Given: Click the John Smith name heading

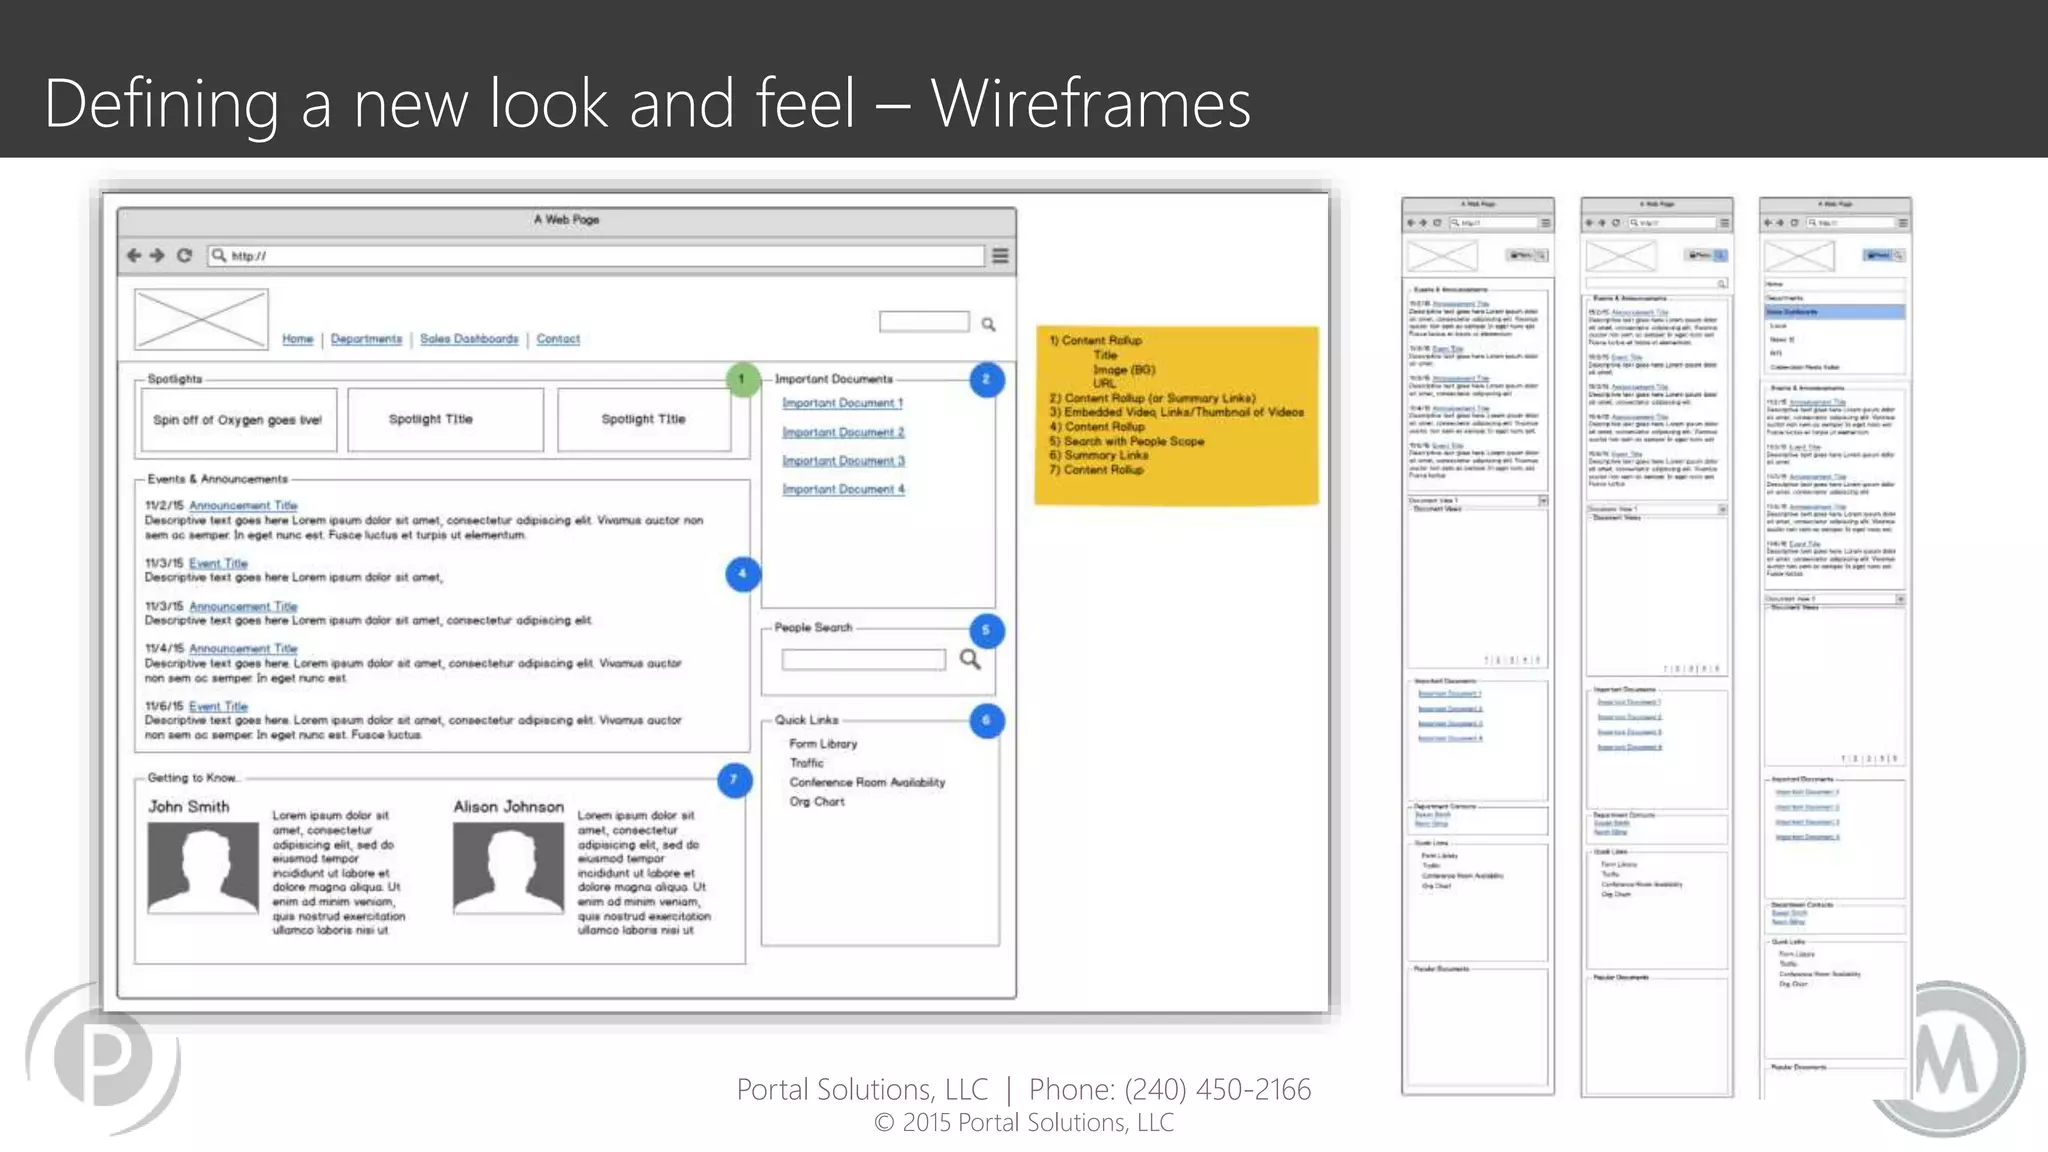Looking at the screenshot, I should pyautogui.click(x=189, y=806).
